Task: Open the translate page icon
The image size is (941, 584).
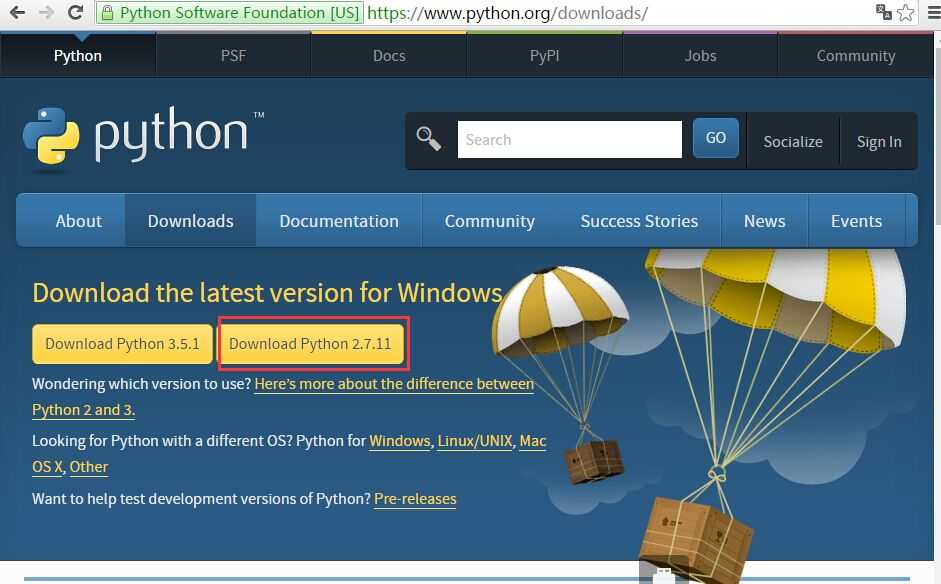Action: (883, 12)
